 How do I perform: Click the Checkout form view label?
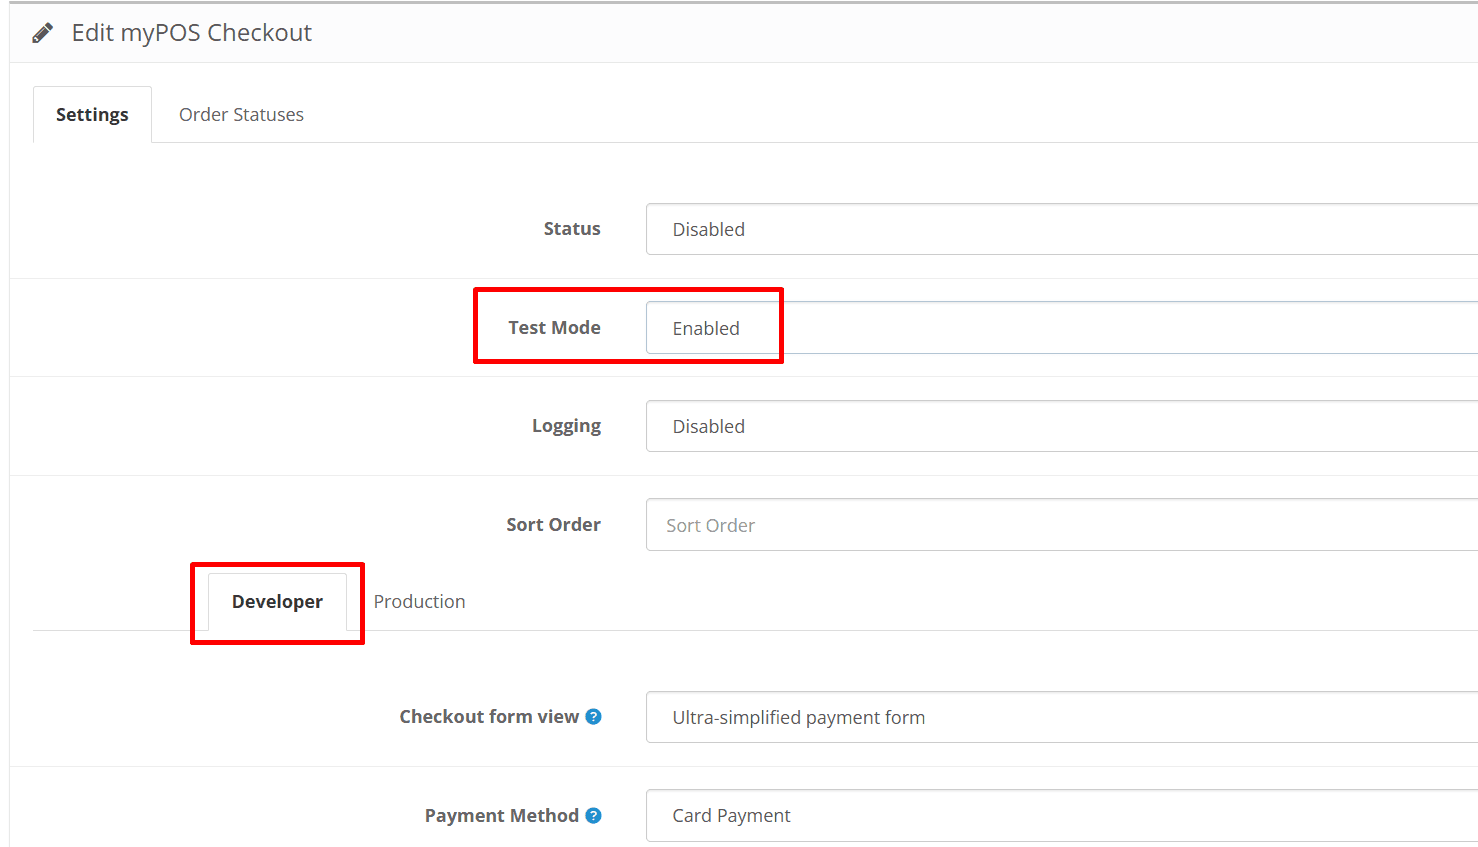489,717
